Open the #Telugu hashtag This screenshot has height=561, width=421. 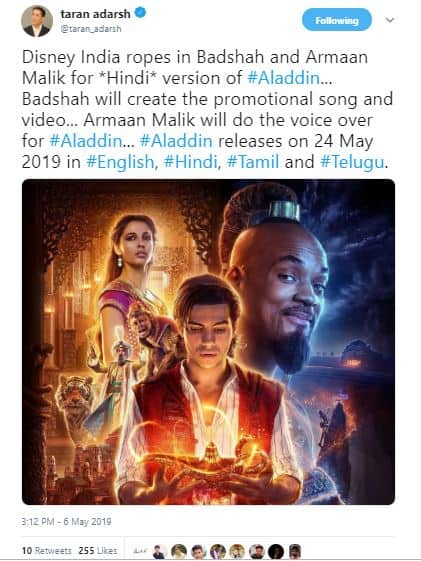point(352,161)
